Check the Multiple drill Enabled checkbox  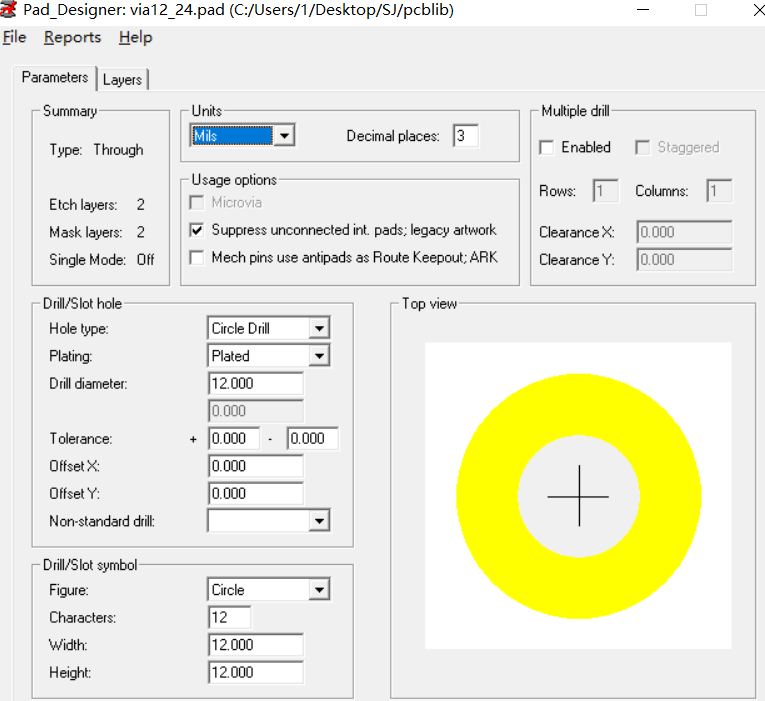pos(547,147)
